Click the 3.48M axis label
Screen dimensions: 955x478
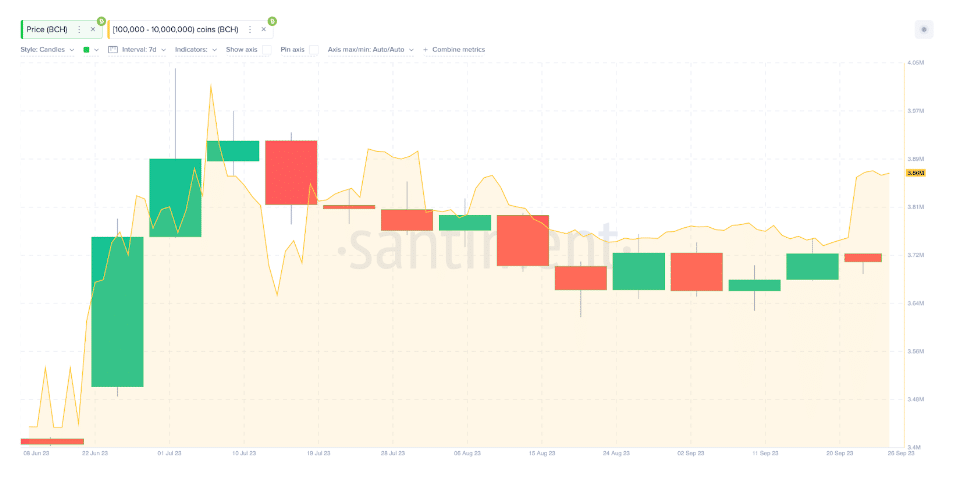coord(915,399)
